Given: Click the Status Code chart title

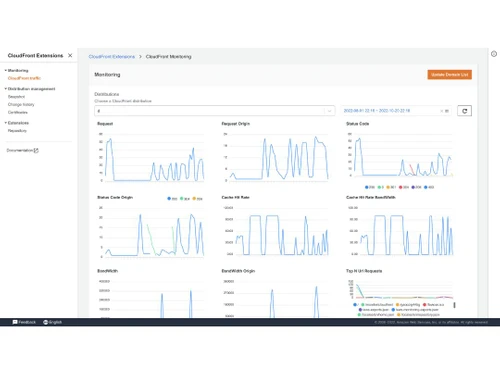Looking at the screenshot, I should point(357,124).
